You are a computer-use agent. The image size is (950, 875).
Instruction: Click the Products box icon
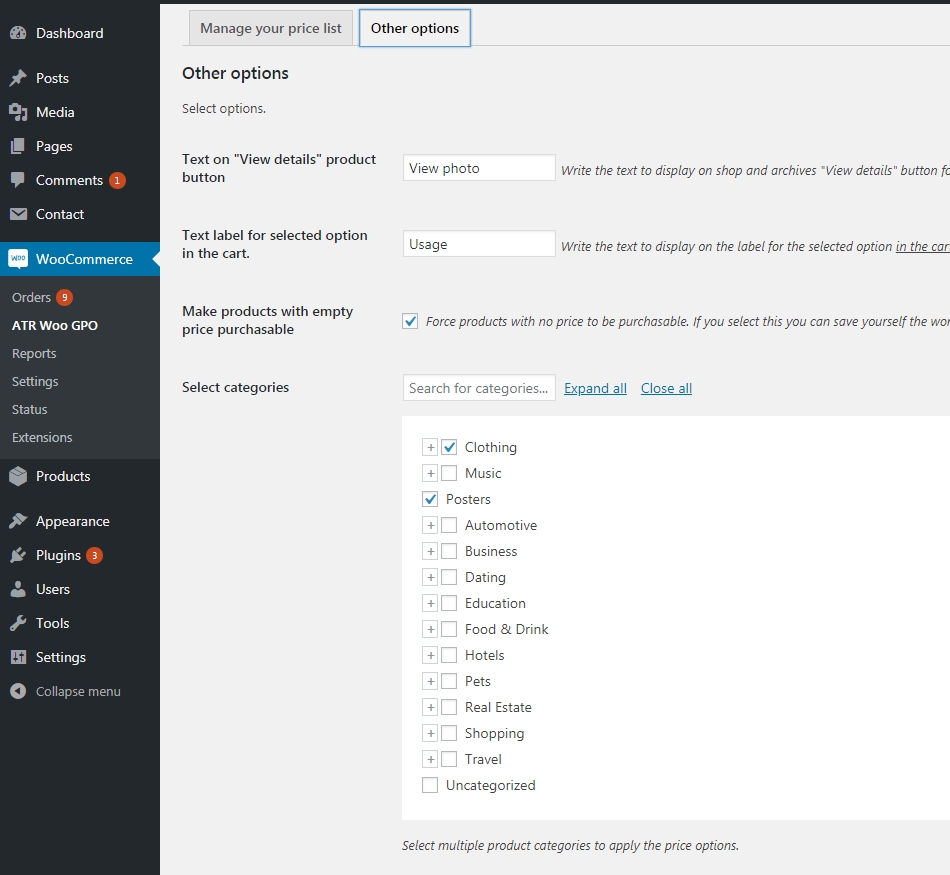click(18, 476)
